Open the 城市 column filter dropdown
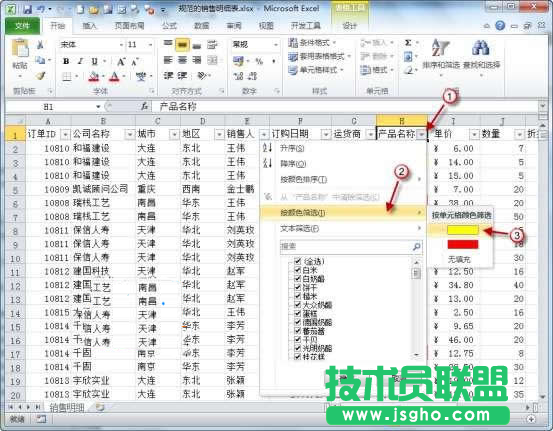 pos(174,134)
